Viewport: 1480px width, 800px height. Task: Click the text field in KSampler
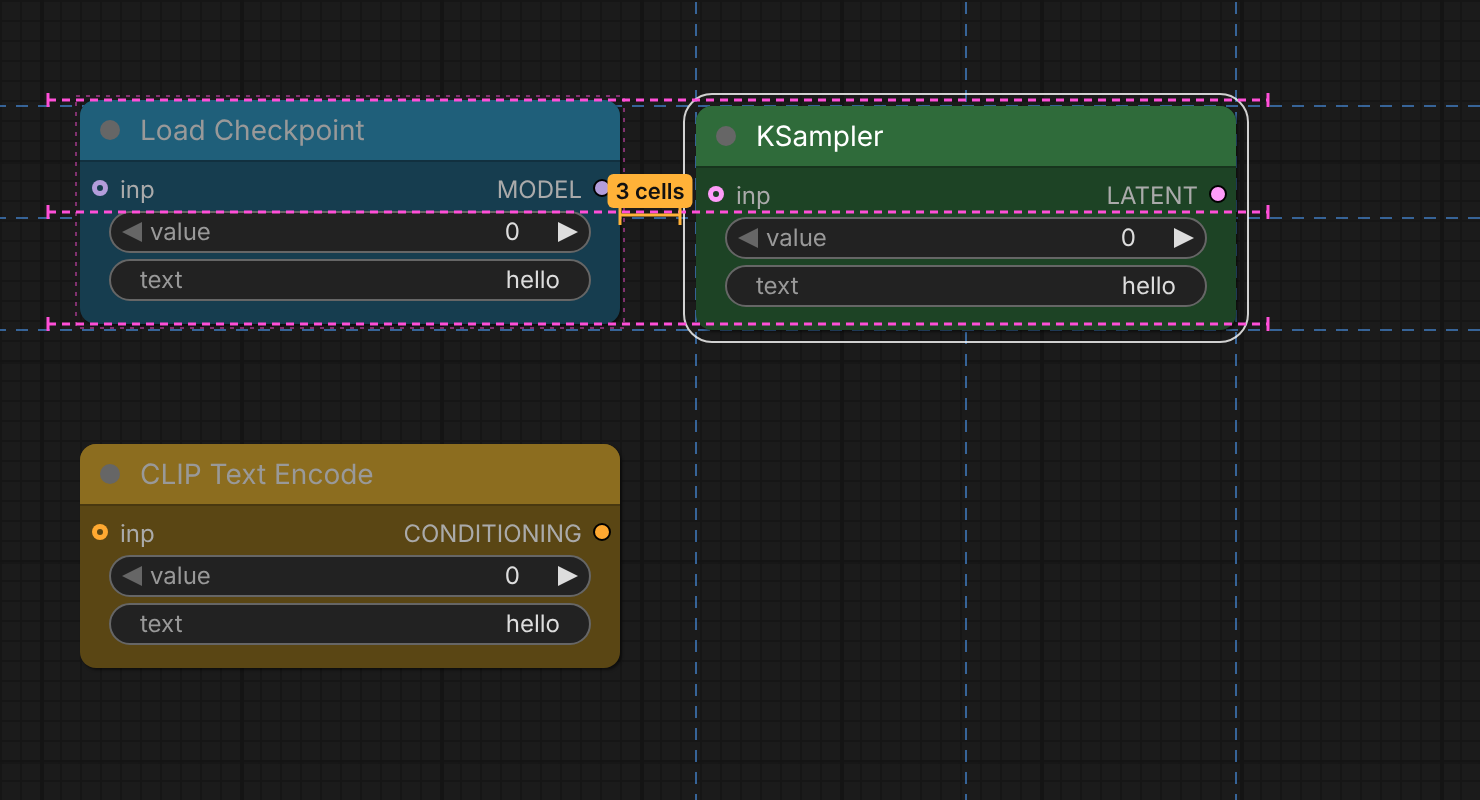pos(966,286)
